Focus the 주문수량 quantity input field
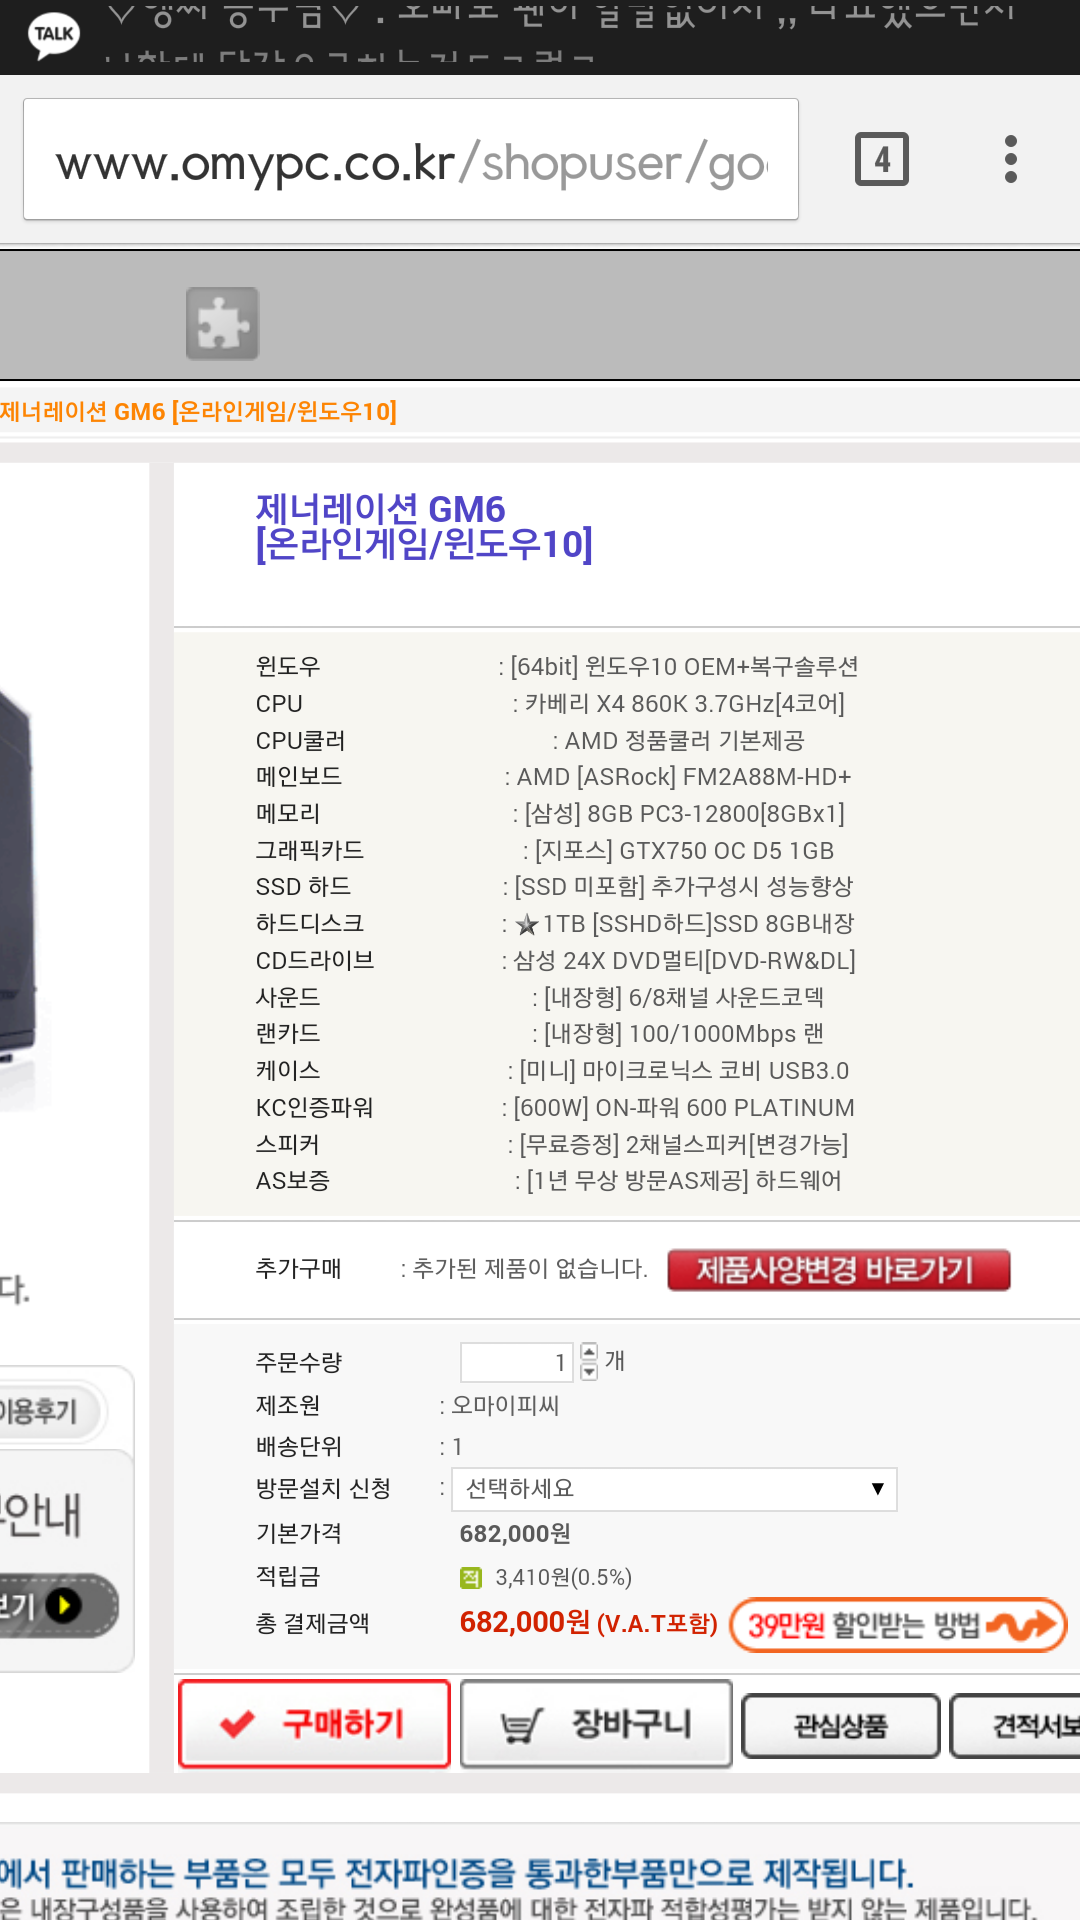Screen dimensions: 1080x1920 [516, 1362]
